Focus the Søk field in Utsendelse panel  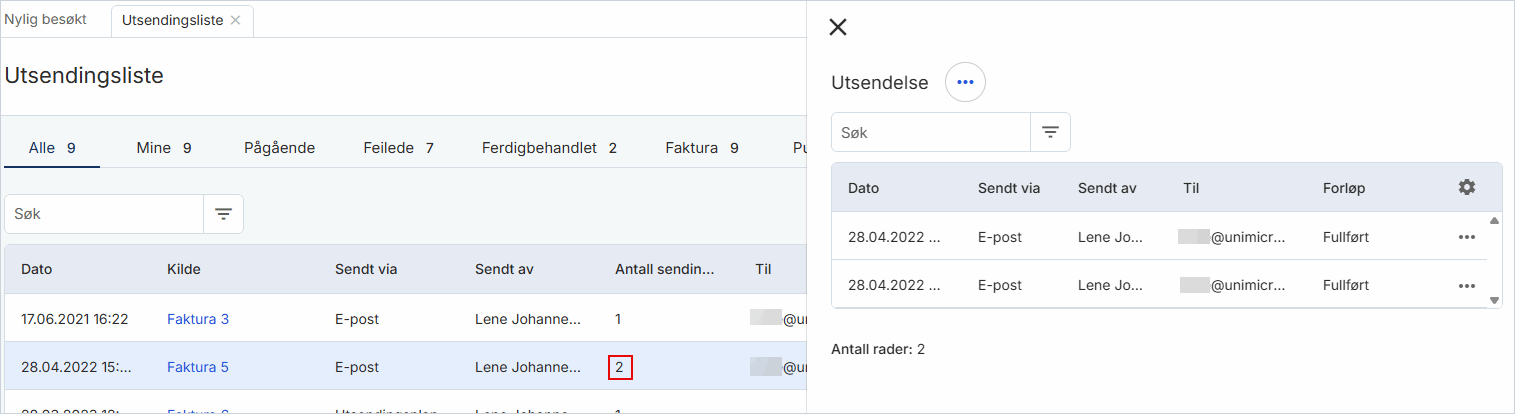coord(931,132)
